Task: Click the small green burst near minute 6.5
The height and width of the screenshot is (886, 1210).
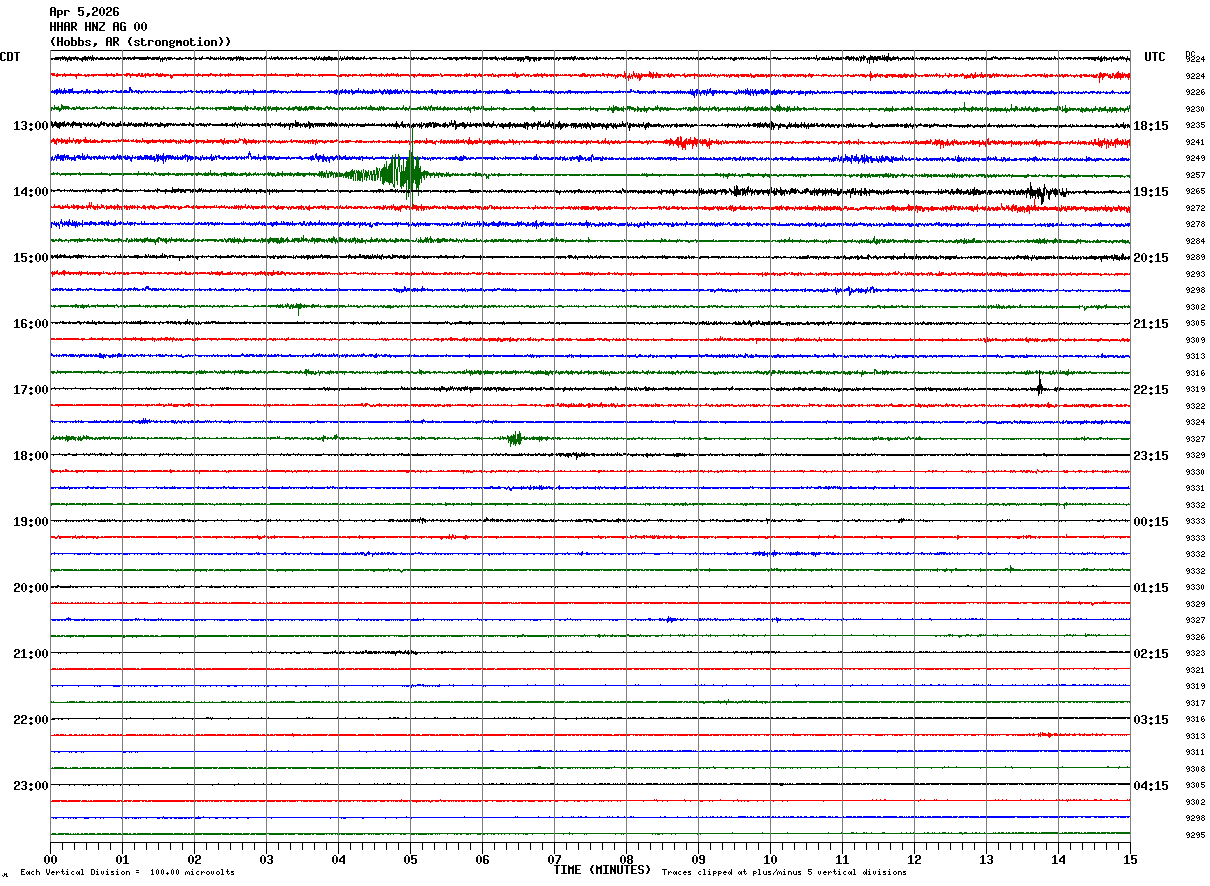Action: (x=515, y=438)
